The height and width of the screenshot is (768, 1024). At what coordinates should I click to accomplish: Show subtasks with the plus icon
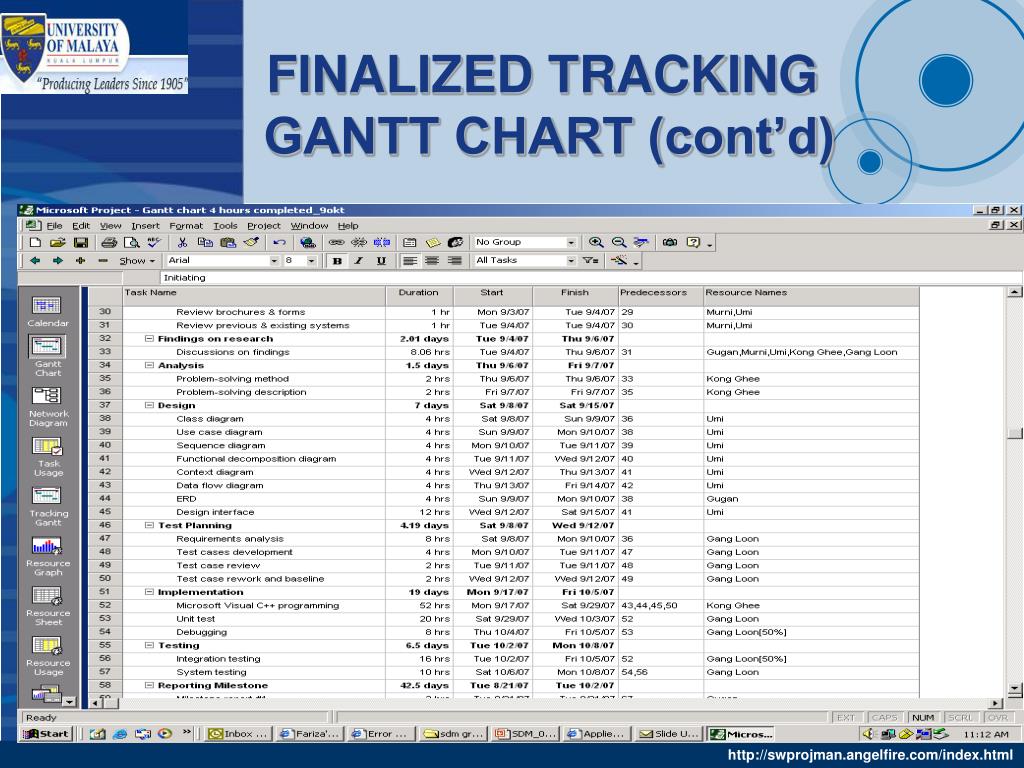click(x=80, y=261)
